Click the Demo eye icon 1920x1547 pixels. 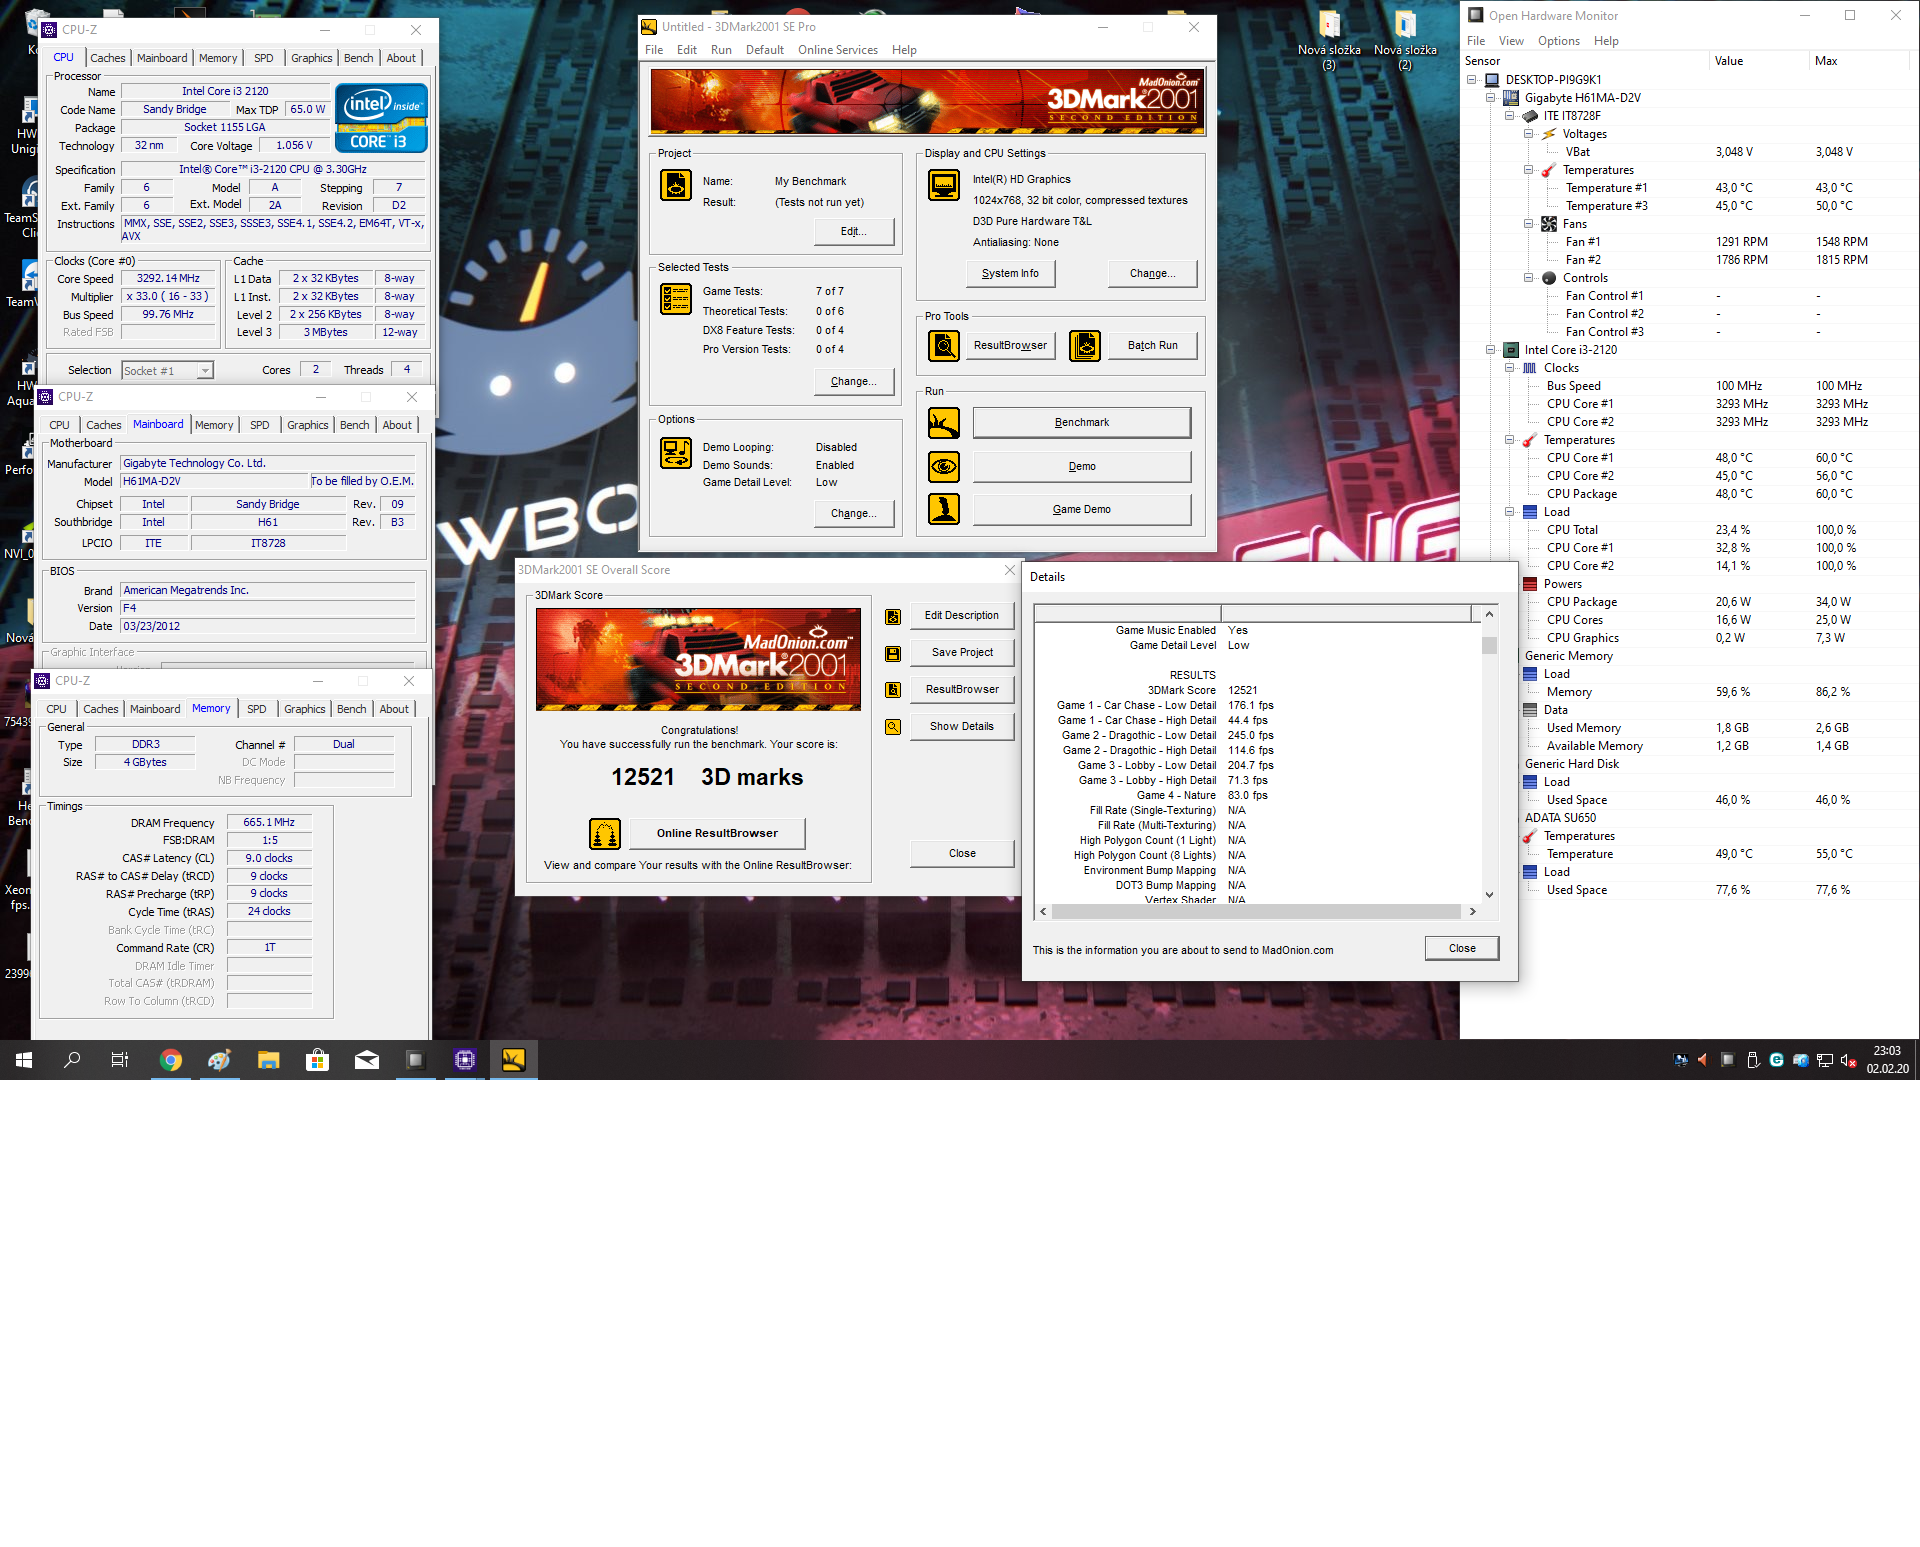[x=943, y=466]
